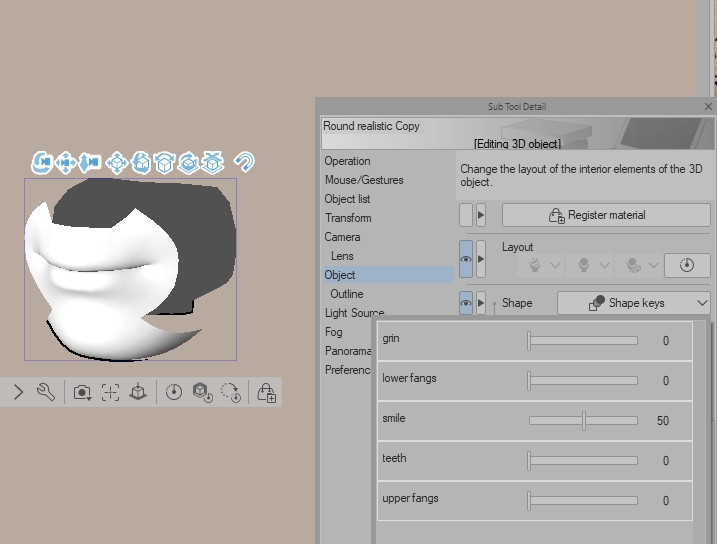The width and height of the screenshot is (717, 544).
Task: Select the camera pan manipulator icon
Action: click(66, 162)
